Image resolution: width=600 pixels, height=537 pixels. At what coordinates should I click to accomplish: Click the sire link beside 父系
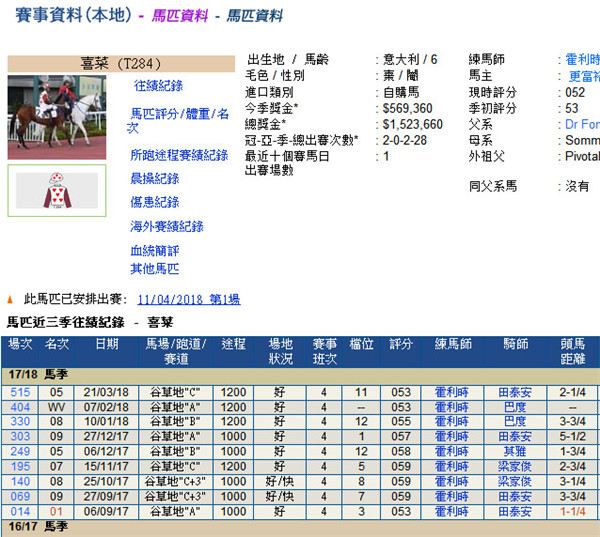[582, 124]
